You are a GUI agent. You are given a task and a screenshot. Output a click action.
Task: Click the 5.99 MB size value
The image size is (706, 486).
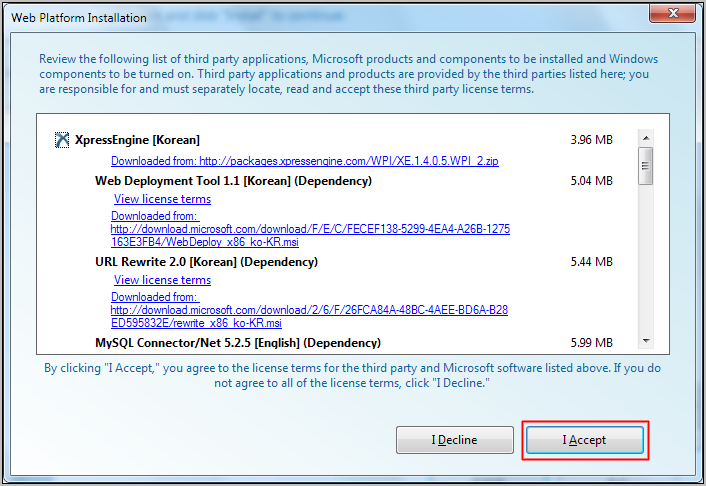[592, 343]
